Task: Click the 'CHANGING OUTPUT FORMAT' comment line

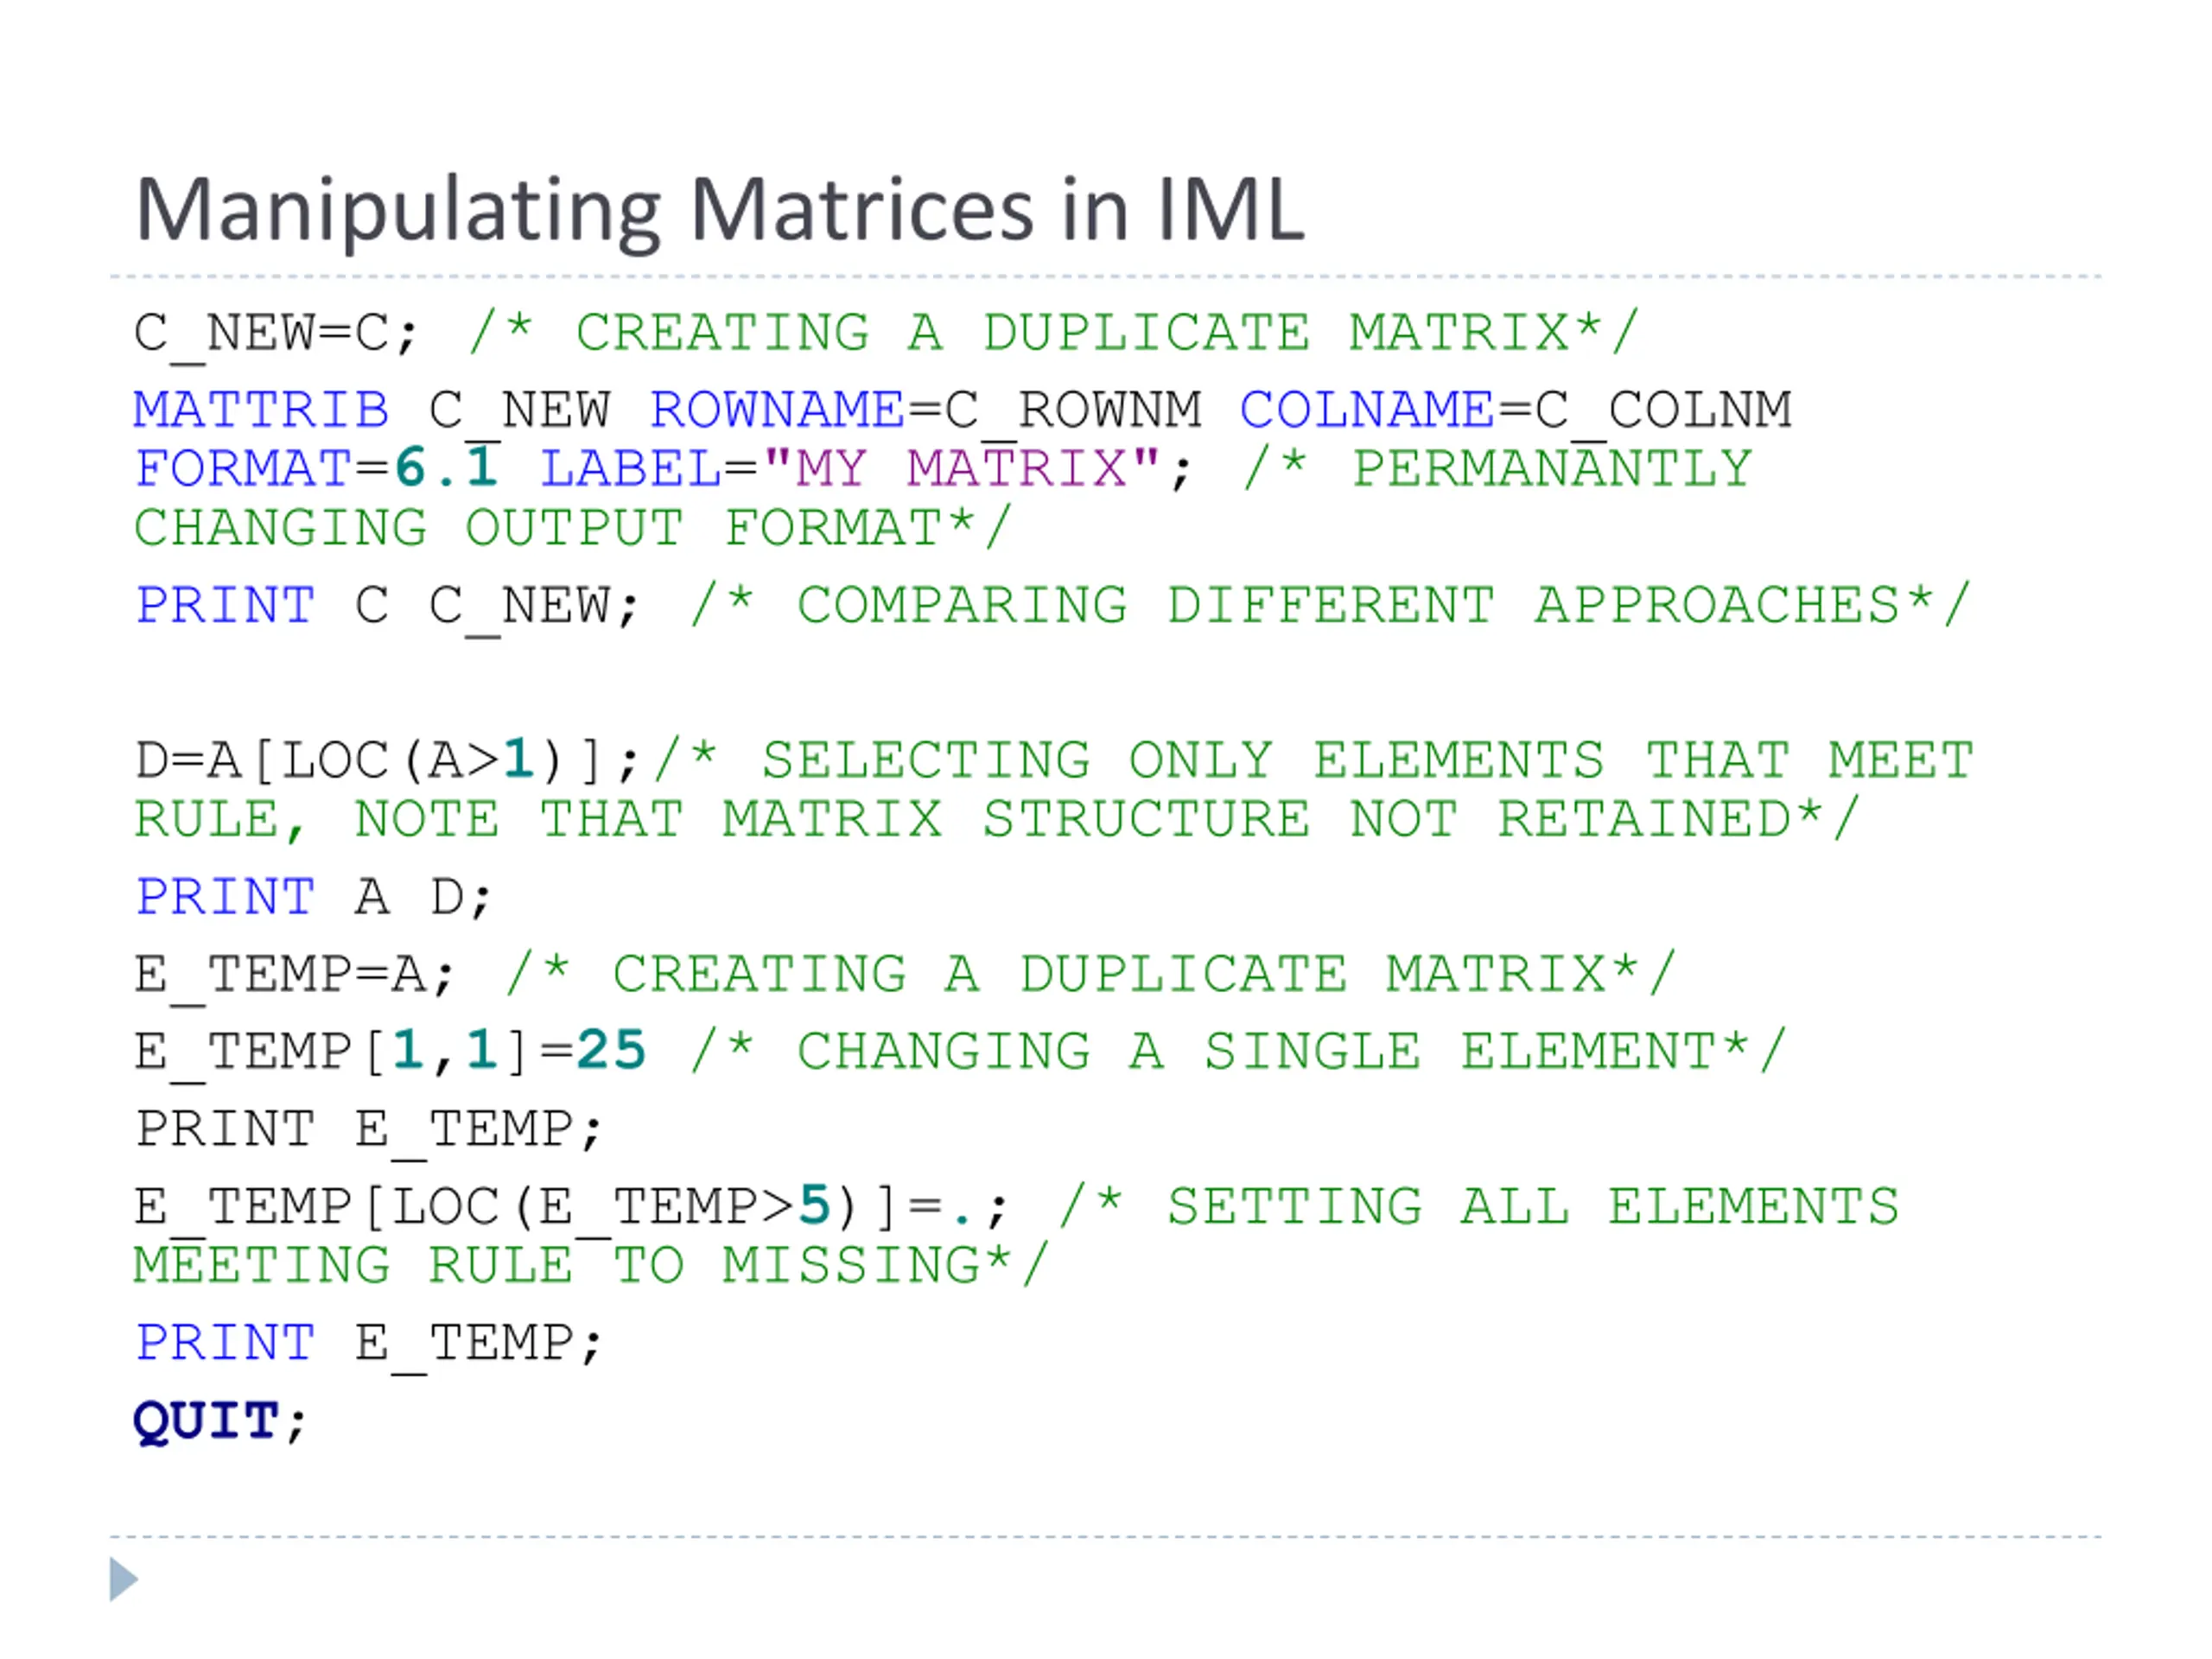Action: point(574,528)
